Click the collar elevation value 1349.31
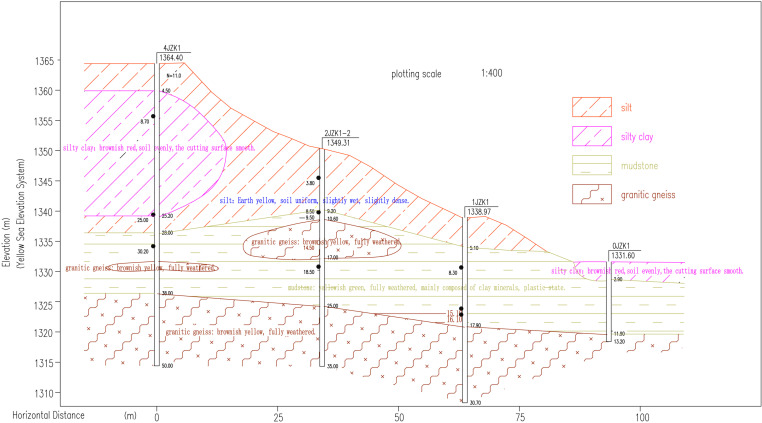Viewport: 762px width, 423px height. point(338,143)
